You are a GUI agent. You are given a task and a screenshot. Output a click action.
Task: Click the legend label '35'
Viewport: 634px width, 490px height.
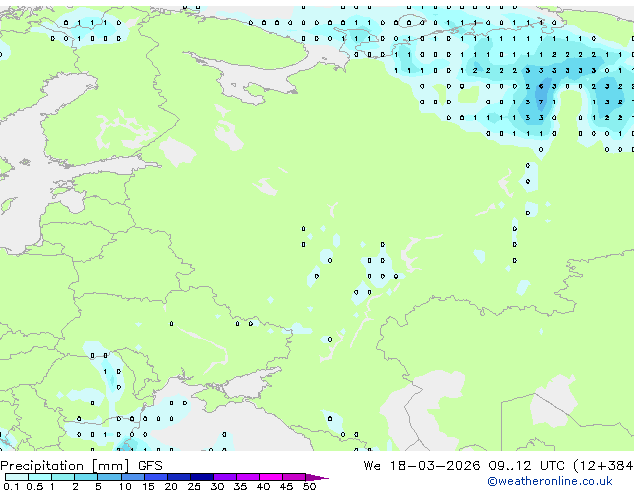240,486
